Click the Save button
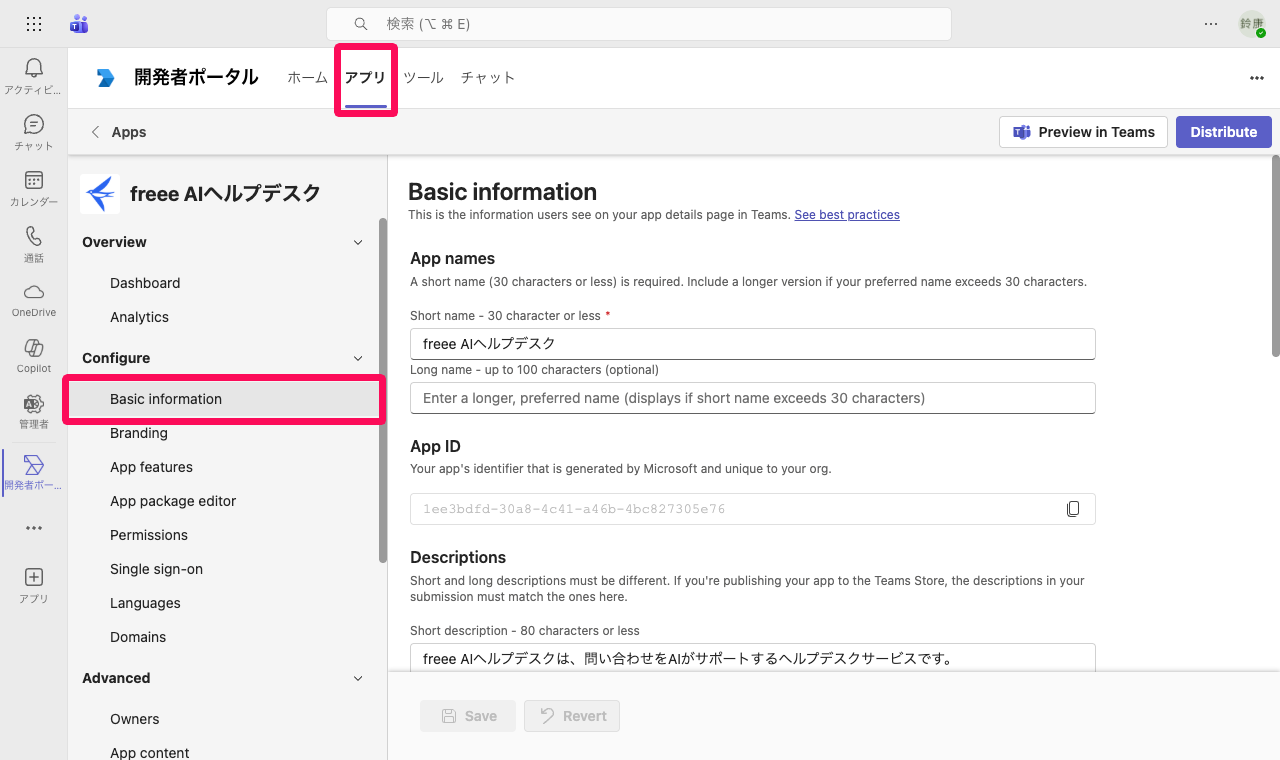 468,716
